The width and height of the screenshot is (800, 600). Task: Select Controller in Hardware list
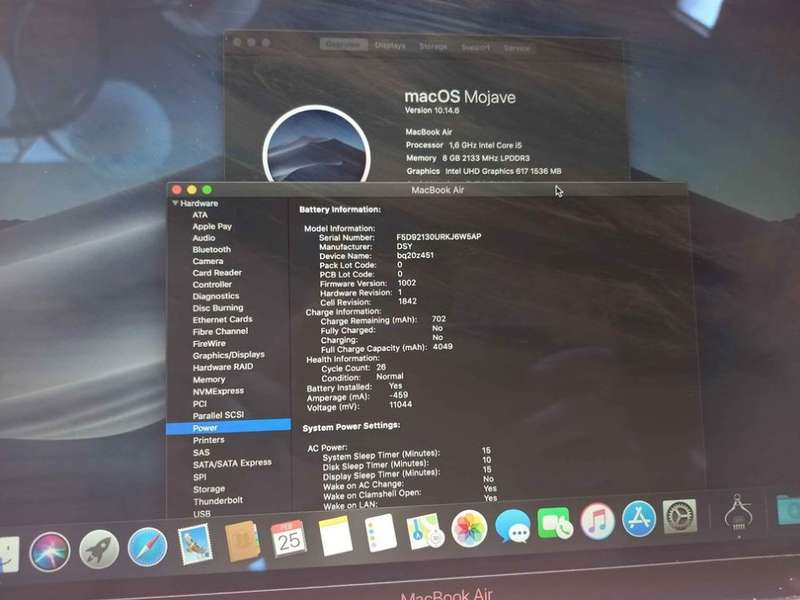[212, 285]
